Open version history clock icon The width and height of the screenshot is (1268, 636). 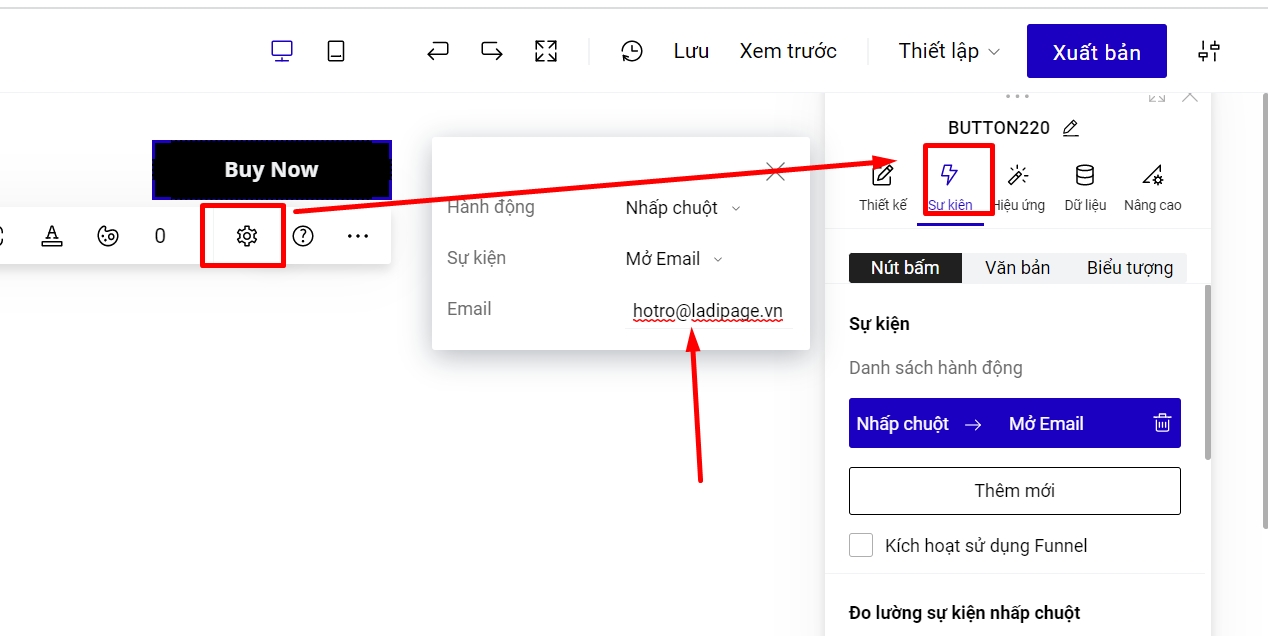coord(632,51)
